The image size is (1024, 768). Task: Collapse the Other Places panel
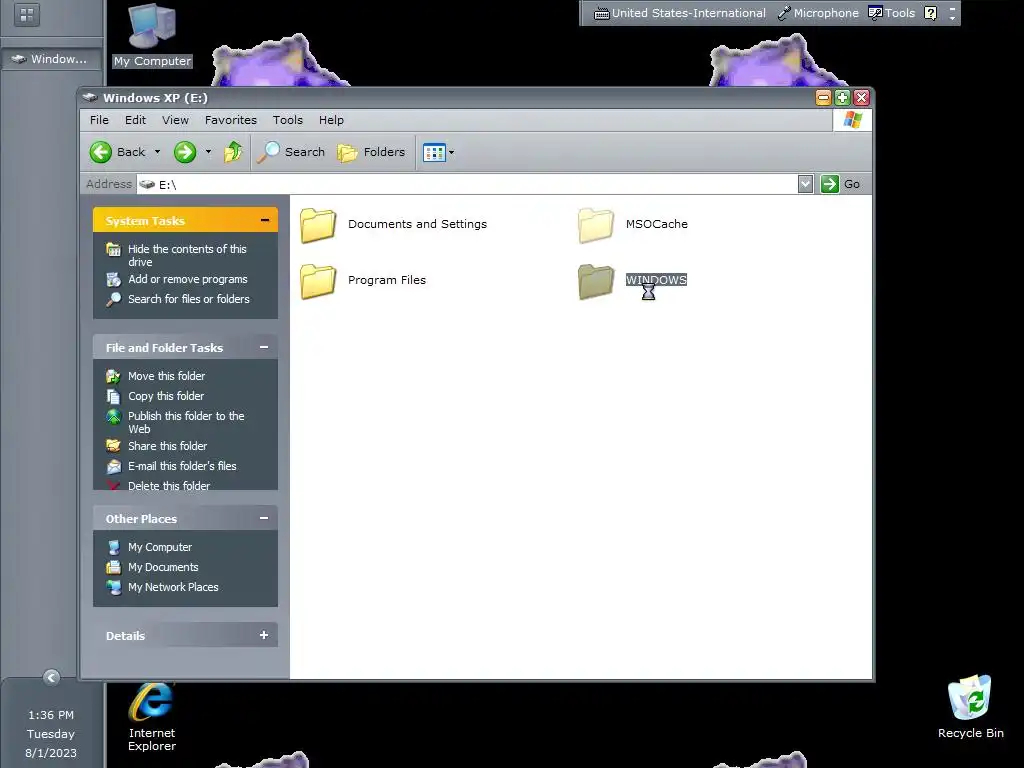tap(264, 519)
